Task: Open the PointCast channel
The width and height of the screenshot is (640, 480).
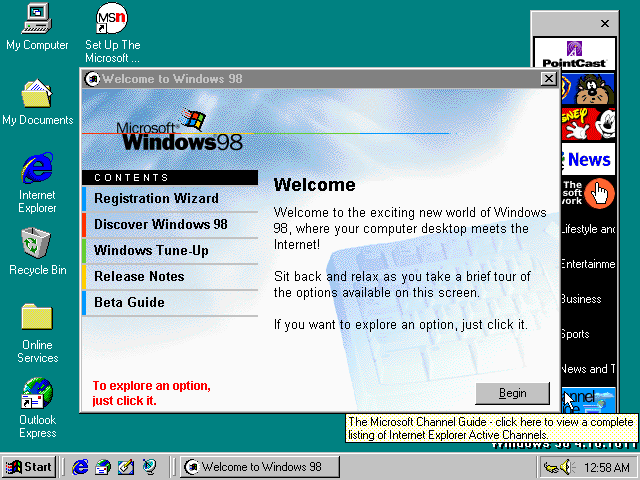Action: (575, 53)
